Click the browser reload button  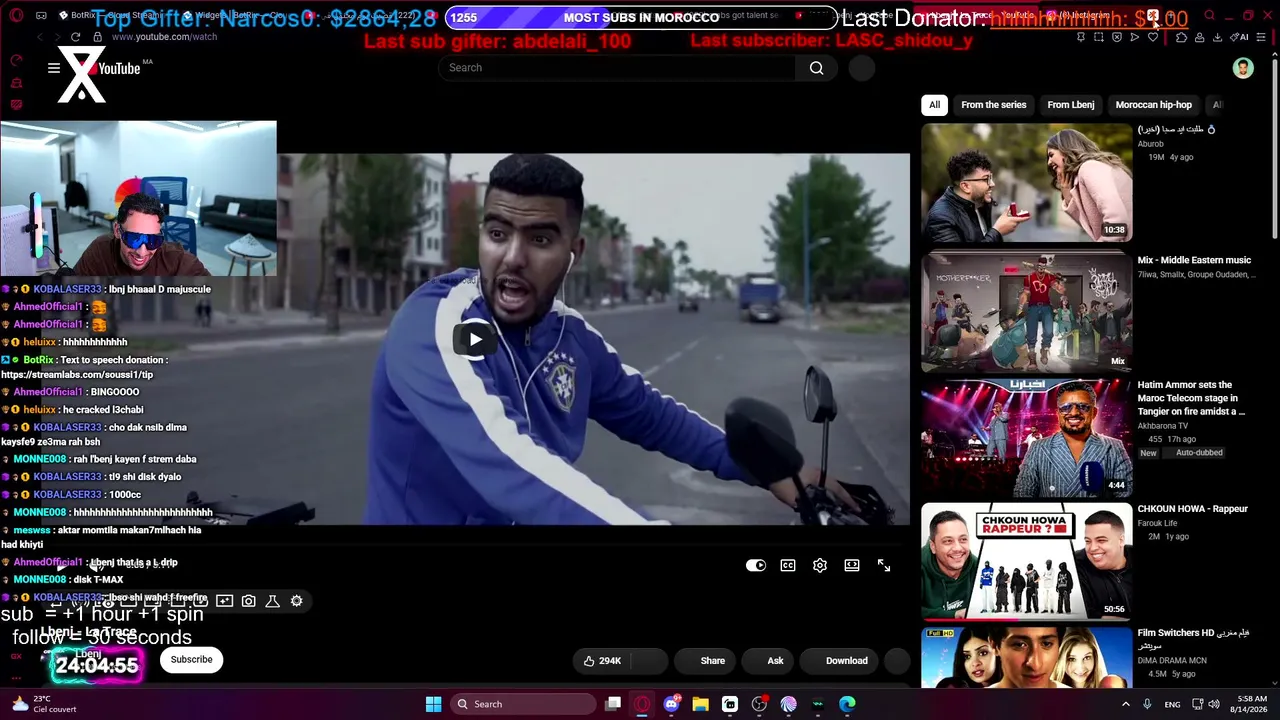click(76, 37)
